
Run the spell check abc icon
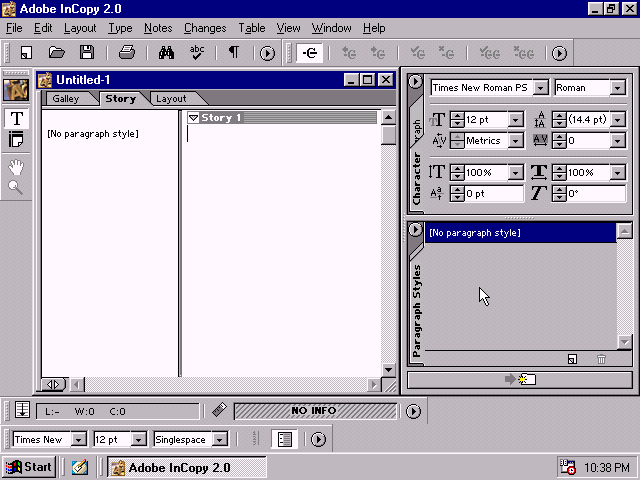point(197,53)
